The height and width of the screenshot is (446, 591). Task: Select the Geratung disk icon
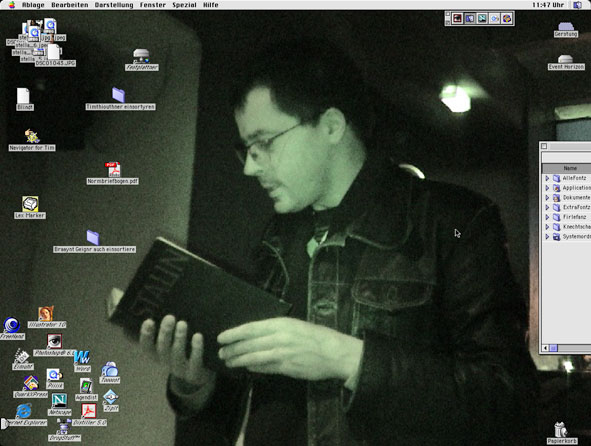[x=566, y=26]
